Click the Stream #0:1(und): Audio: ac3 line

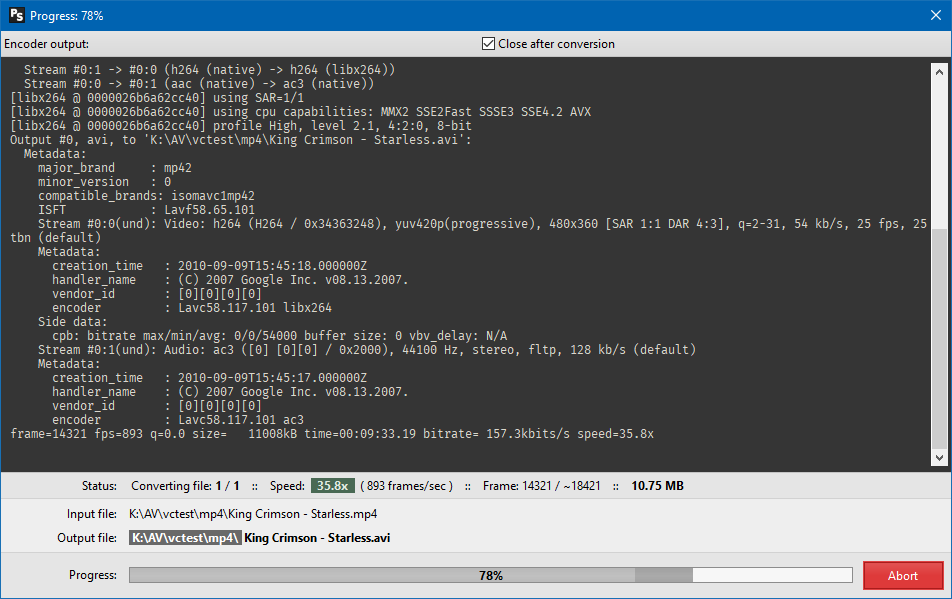click(x=367, y=350)
